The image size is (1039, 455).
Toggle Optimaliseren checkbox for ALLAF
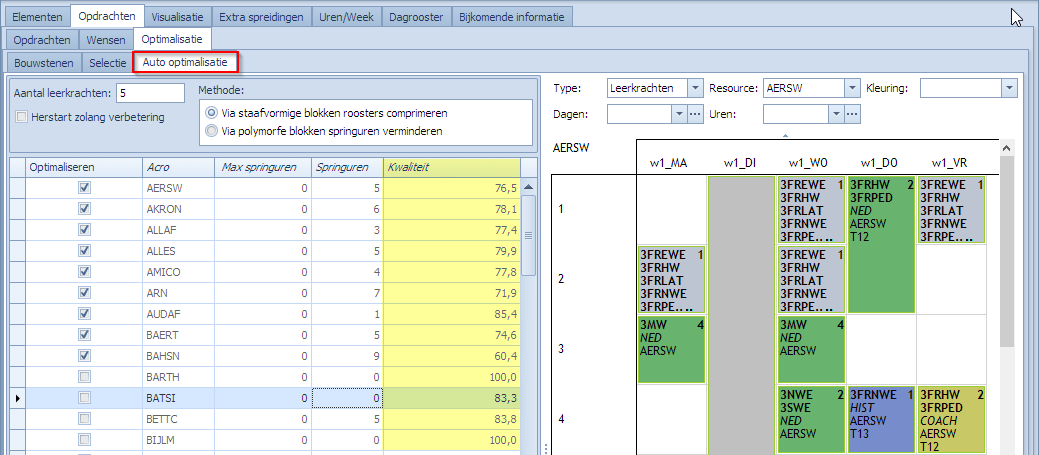tap(84, 230)
